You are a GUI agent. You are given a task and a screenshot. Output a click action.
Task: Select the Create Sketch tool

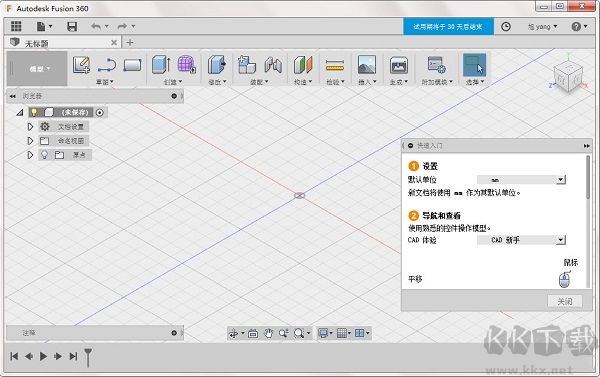[81, 65]
